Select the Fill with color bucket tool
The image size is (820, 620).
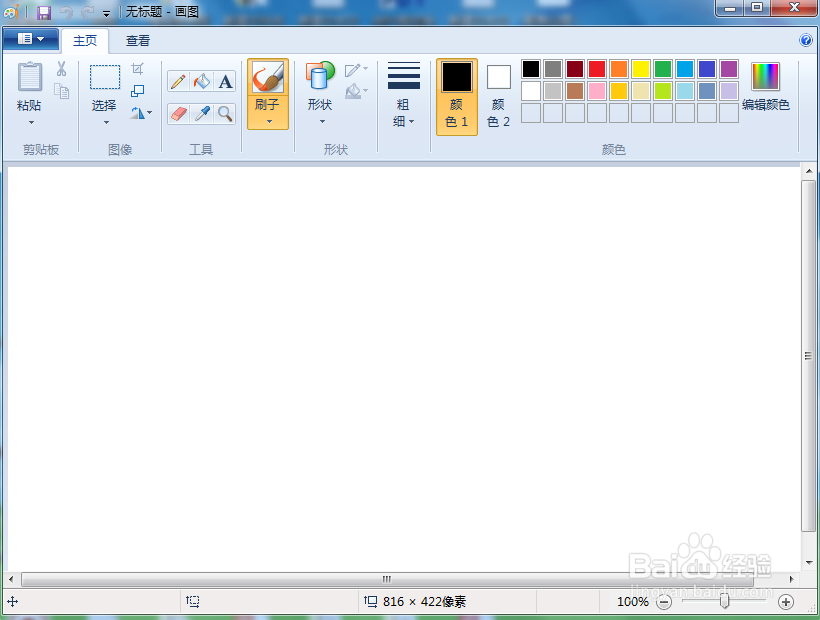[202, 82]
